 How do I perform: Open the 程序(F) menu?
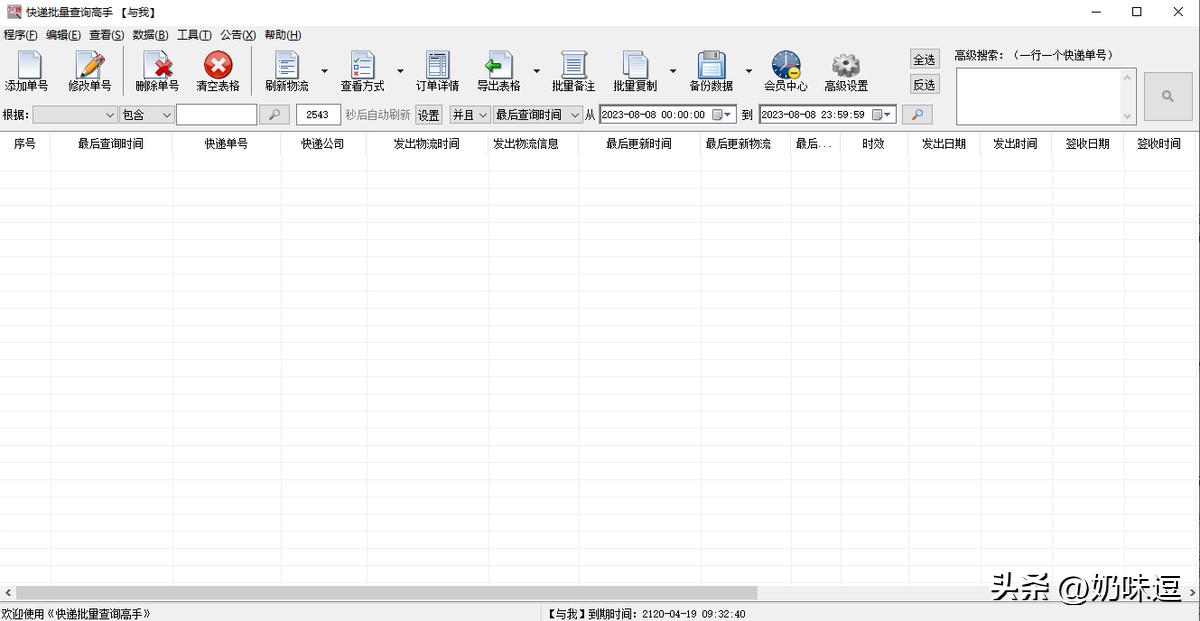[x=21, y=35]
